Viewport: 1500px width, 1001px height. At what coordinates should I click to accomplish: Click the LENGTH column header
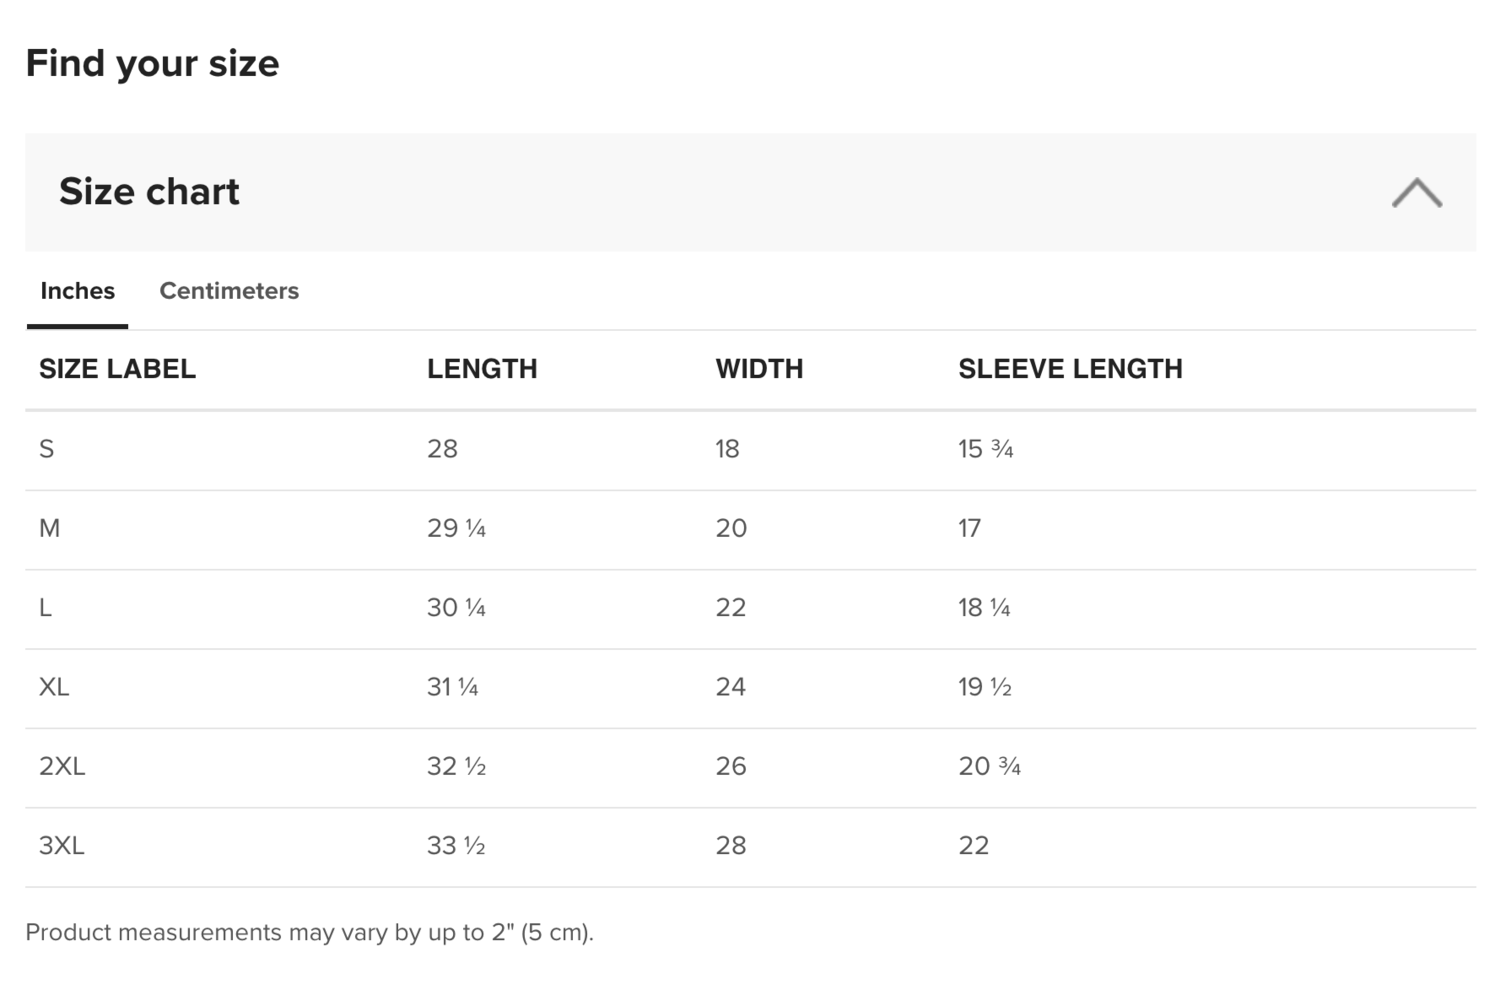tap(482, 369)
